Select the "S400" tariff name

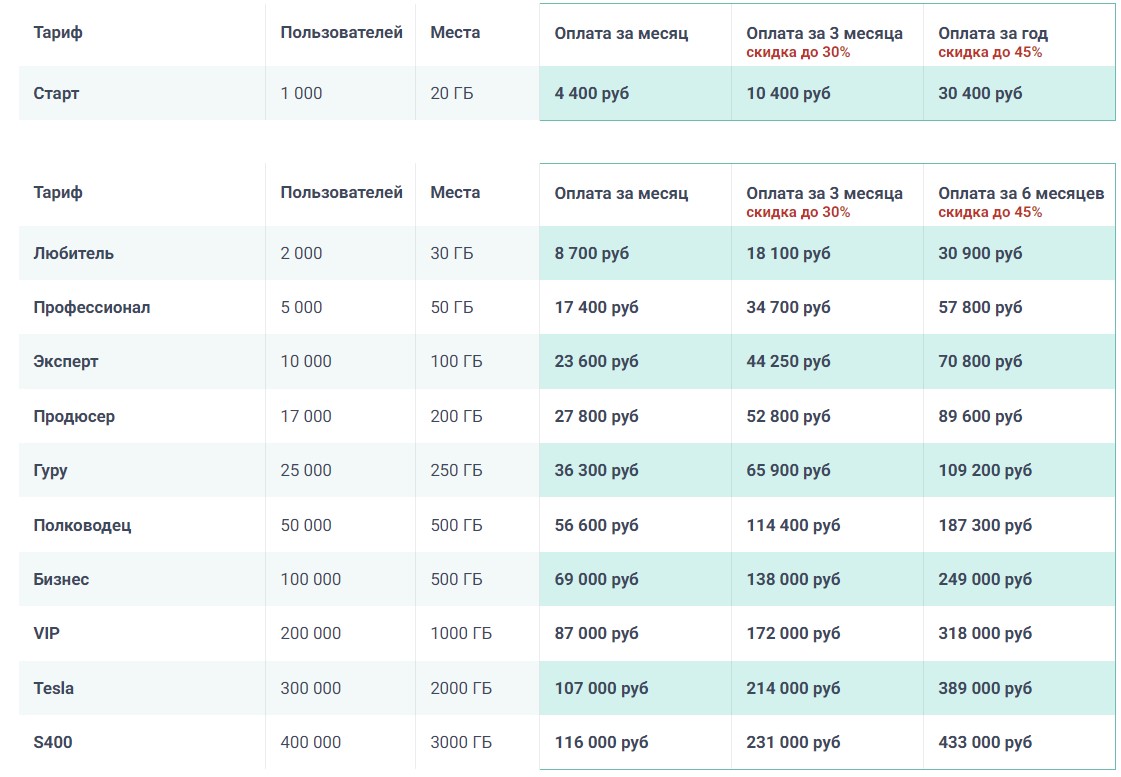click(x=52, y=742)
